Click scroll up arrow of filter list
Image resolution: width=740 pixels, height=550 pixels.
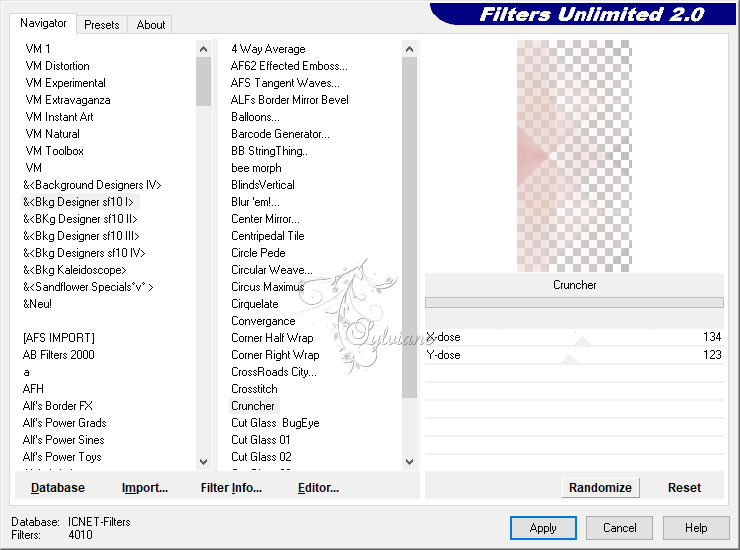pos(409,49)
